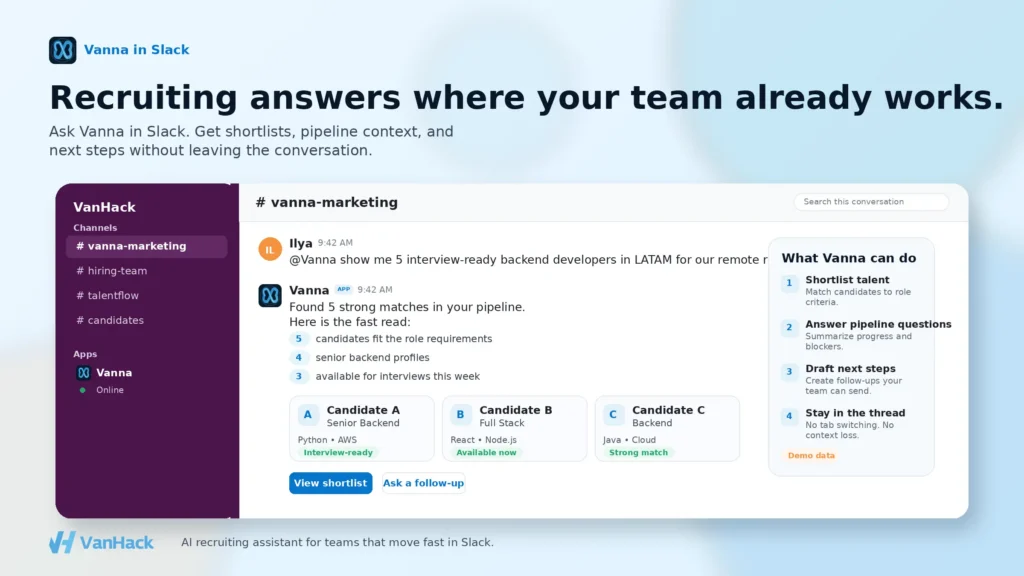Click the 'Shortlist talent' item text
The image size is (1024, 576).
(847, 280)
